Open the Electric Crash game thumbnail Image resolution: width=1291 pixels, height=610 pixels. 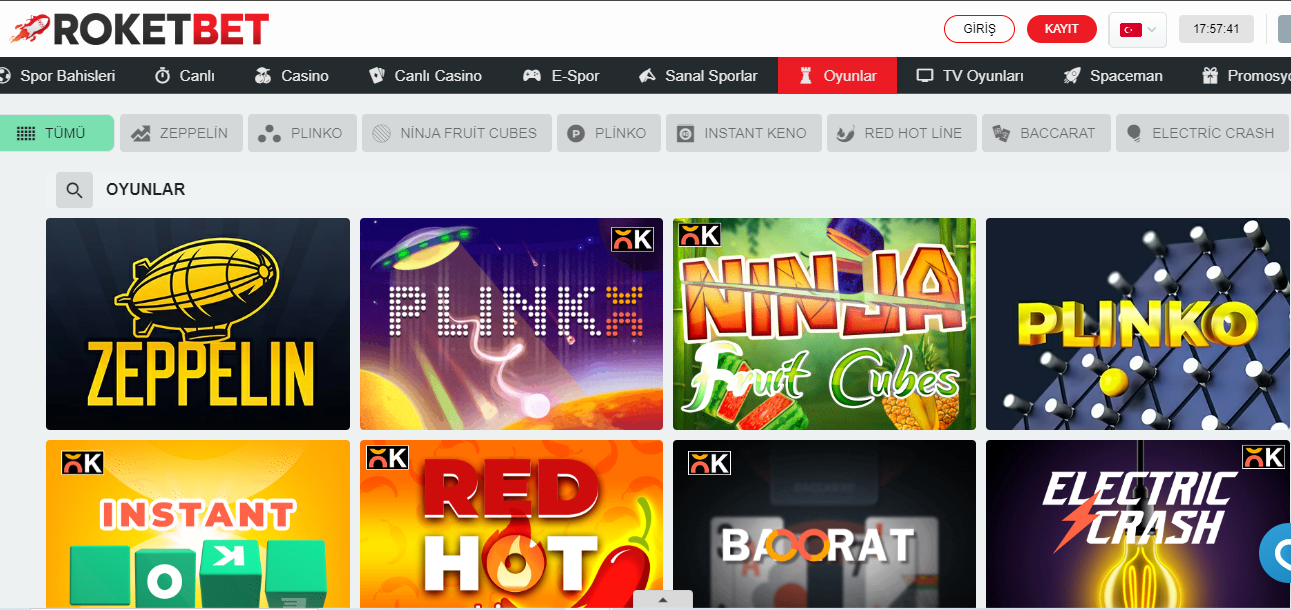pos(1138,523)
